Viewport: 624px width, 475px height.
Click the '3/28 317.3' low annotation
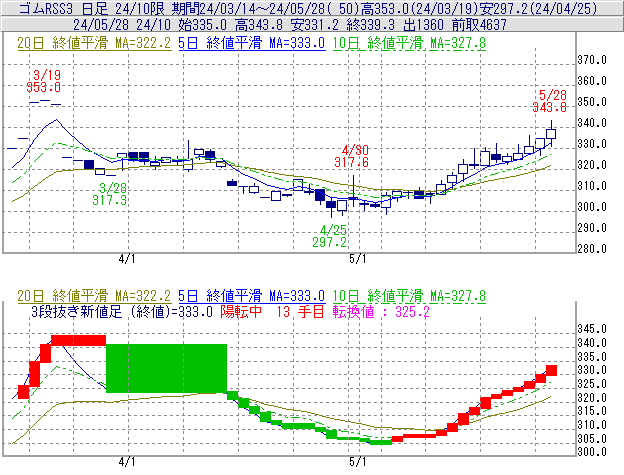110,194
